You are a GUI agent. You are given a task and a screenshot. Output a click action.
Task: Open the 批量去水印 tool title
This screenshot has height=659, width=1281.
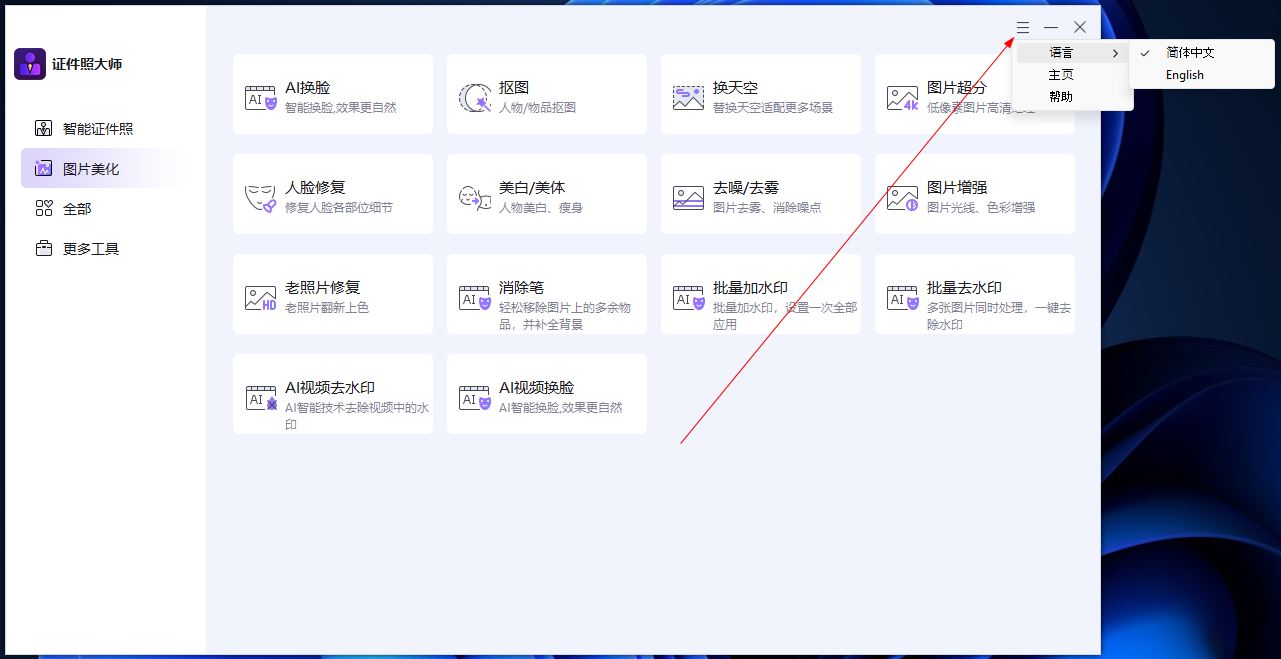(x=964, y=288)
